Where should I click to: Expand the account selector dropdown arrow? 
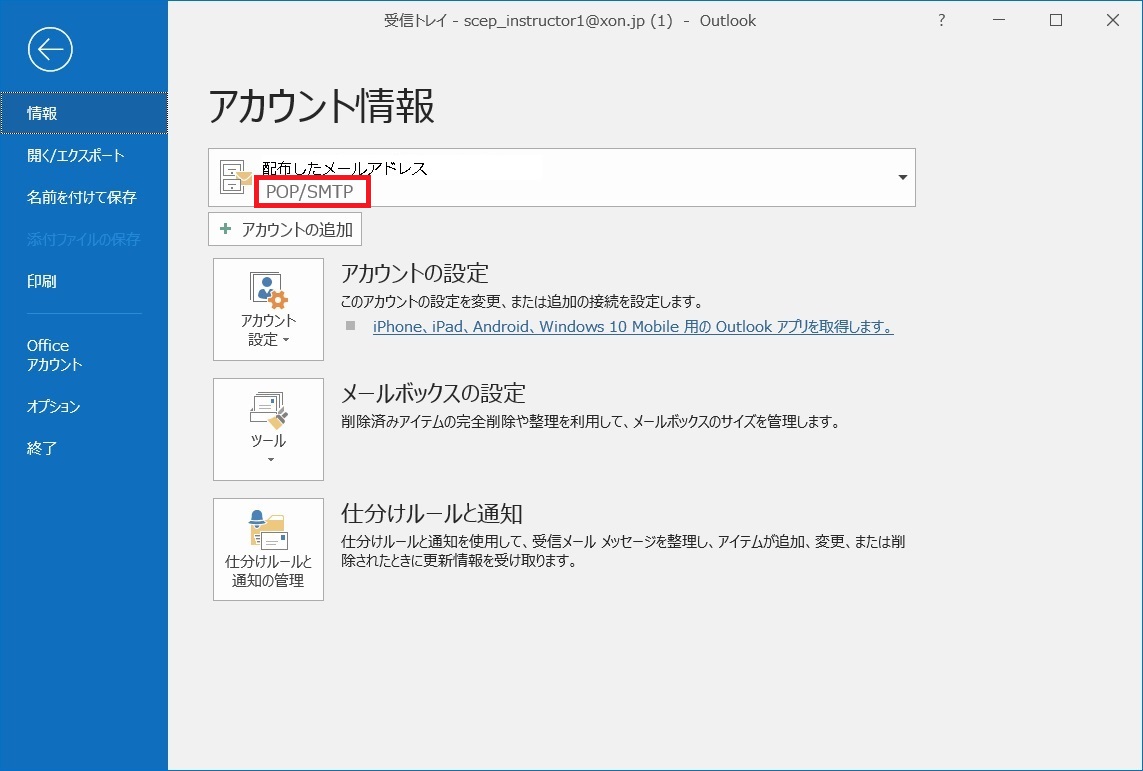902,178
